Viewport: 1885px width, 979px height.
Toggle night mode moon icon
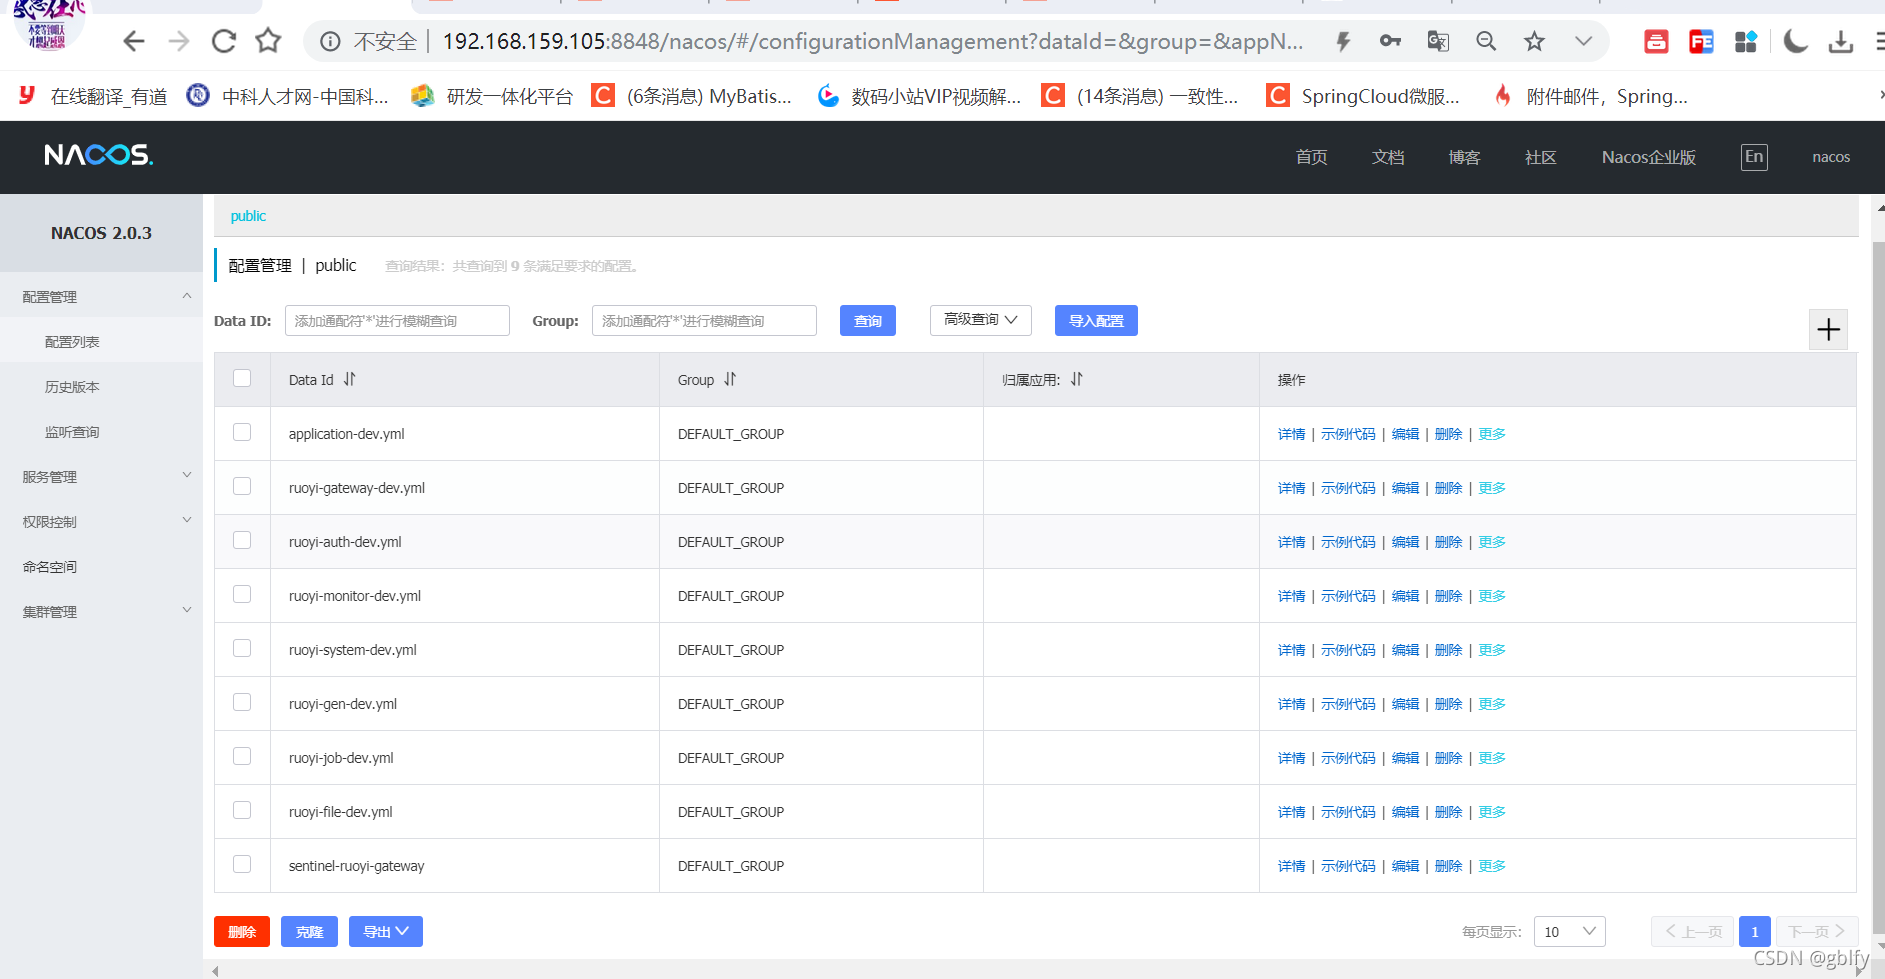click(x=1795, y=41)
